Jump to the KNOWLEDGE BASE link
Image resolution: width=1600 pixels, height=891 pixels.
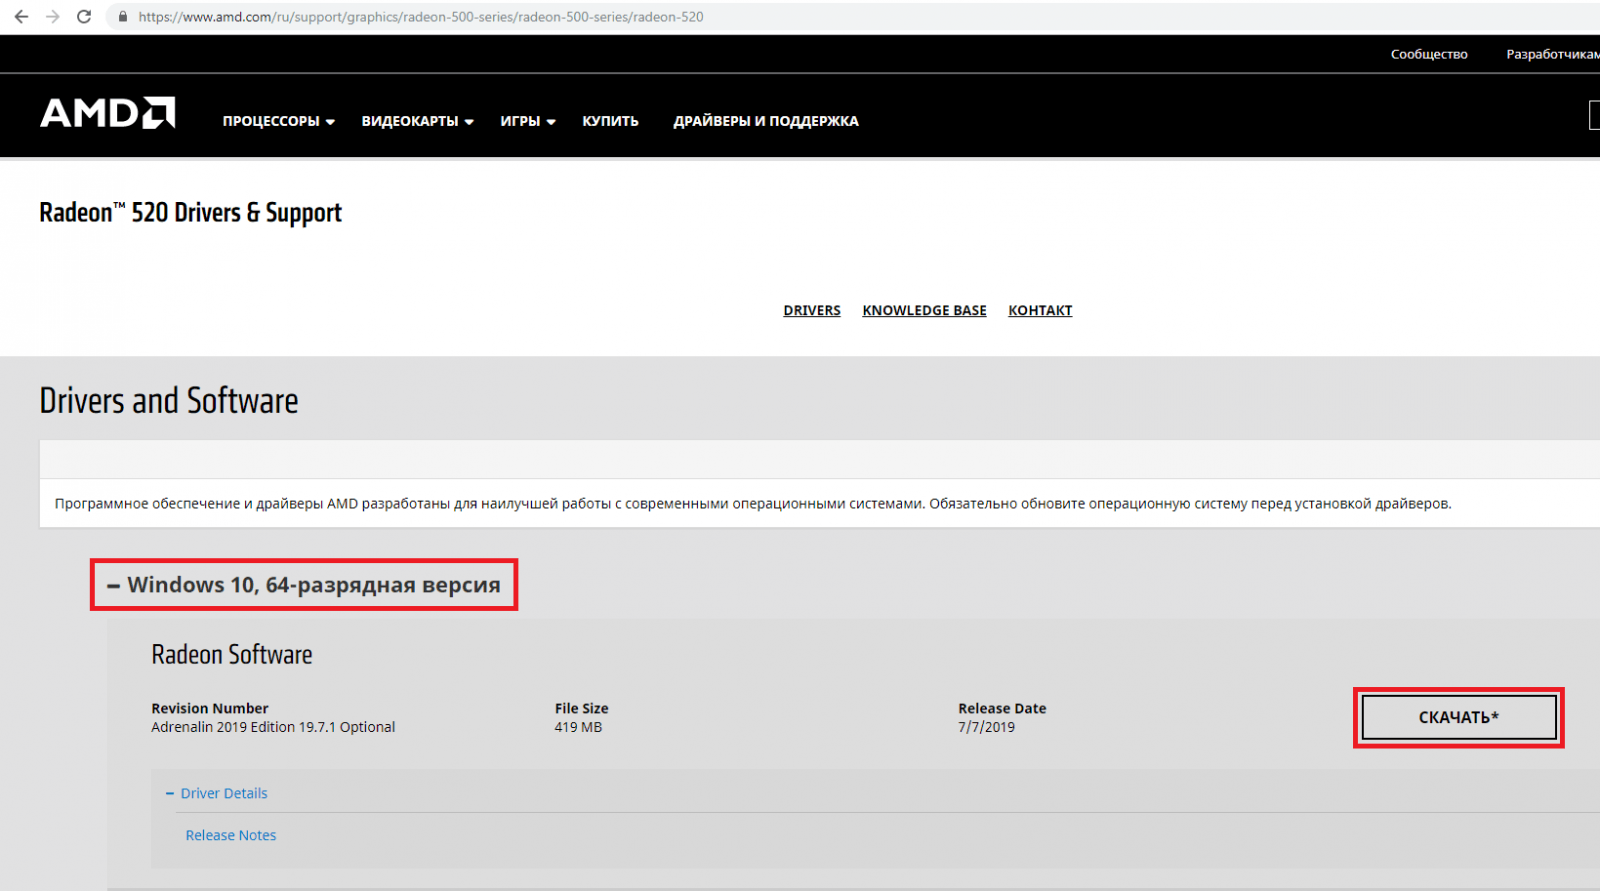(x=924, y=311)
